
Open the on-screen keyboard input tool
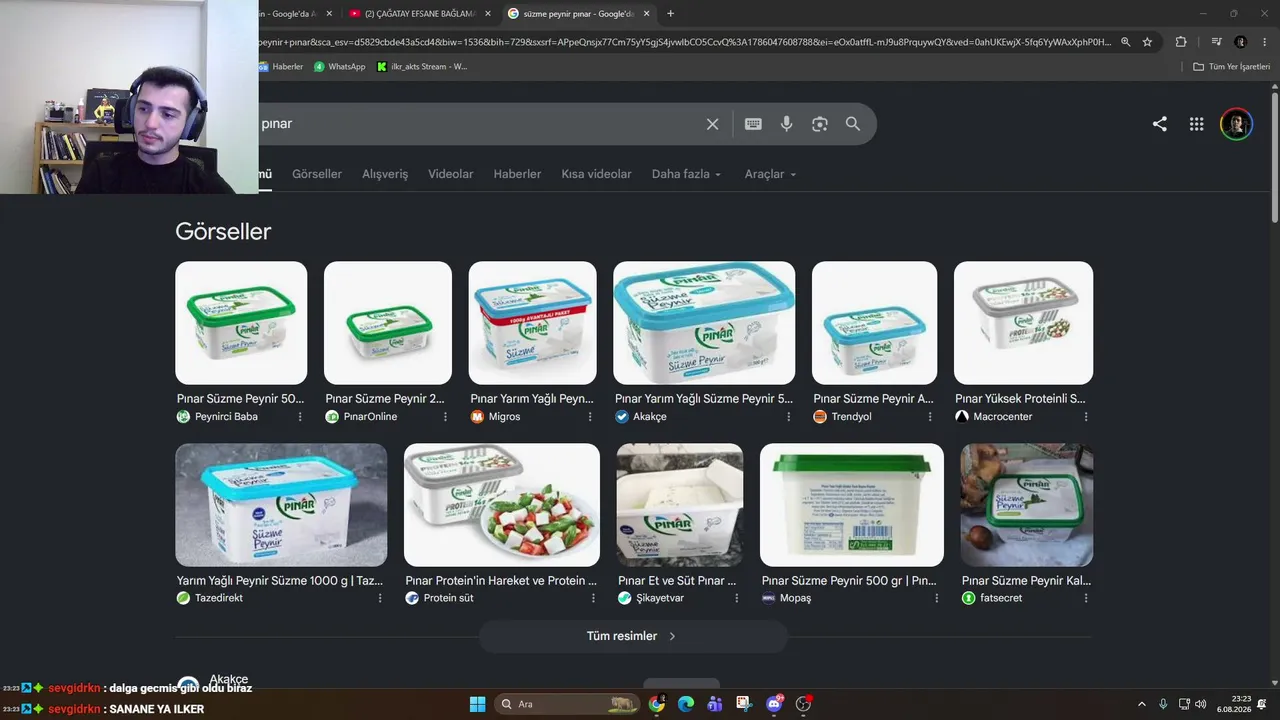[753, 124]
